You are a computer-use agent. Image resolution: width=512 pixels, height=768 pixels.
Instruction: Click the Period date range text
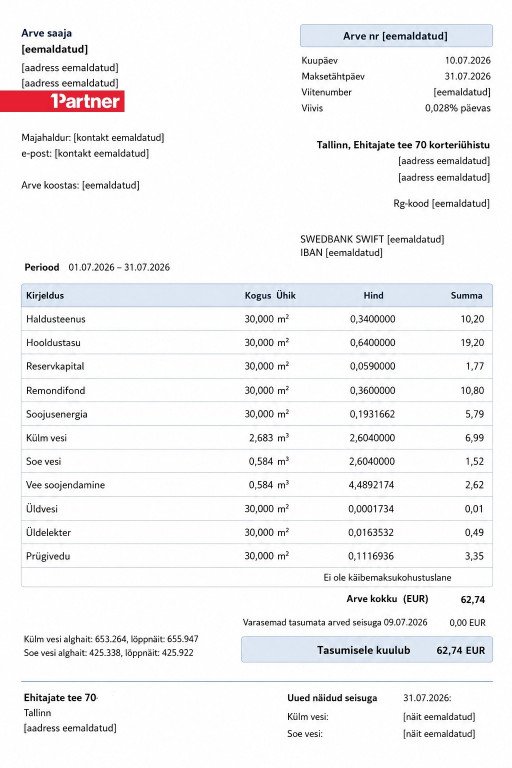(119, 267)
